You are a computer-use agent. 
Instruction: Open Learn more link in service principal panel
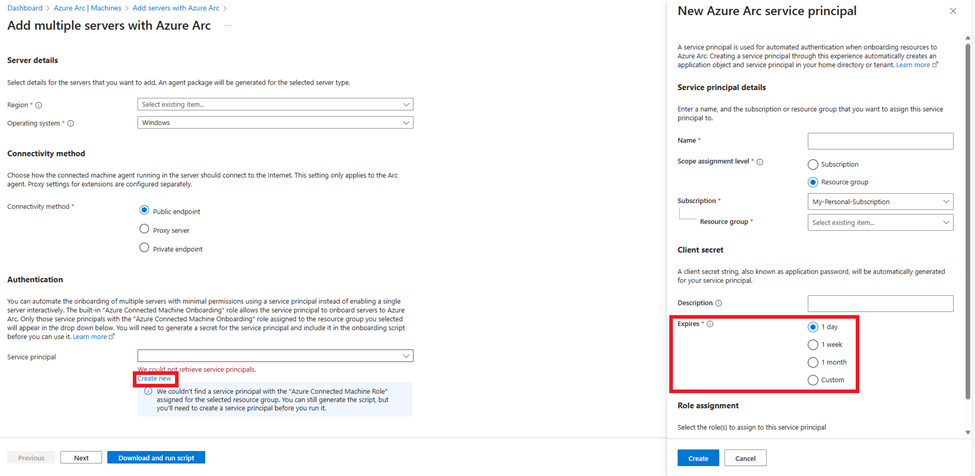(917, 65)
